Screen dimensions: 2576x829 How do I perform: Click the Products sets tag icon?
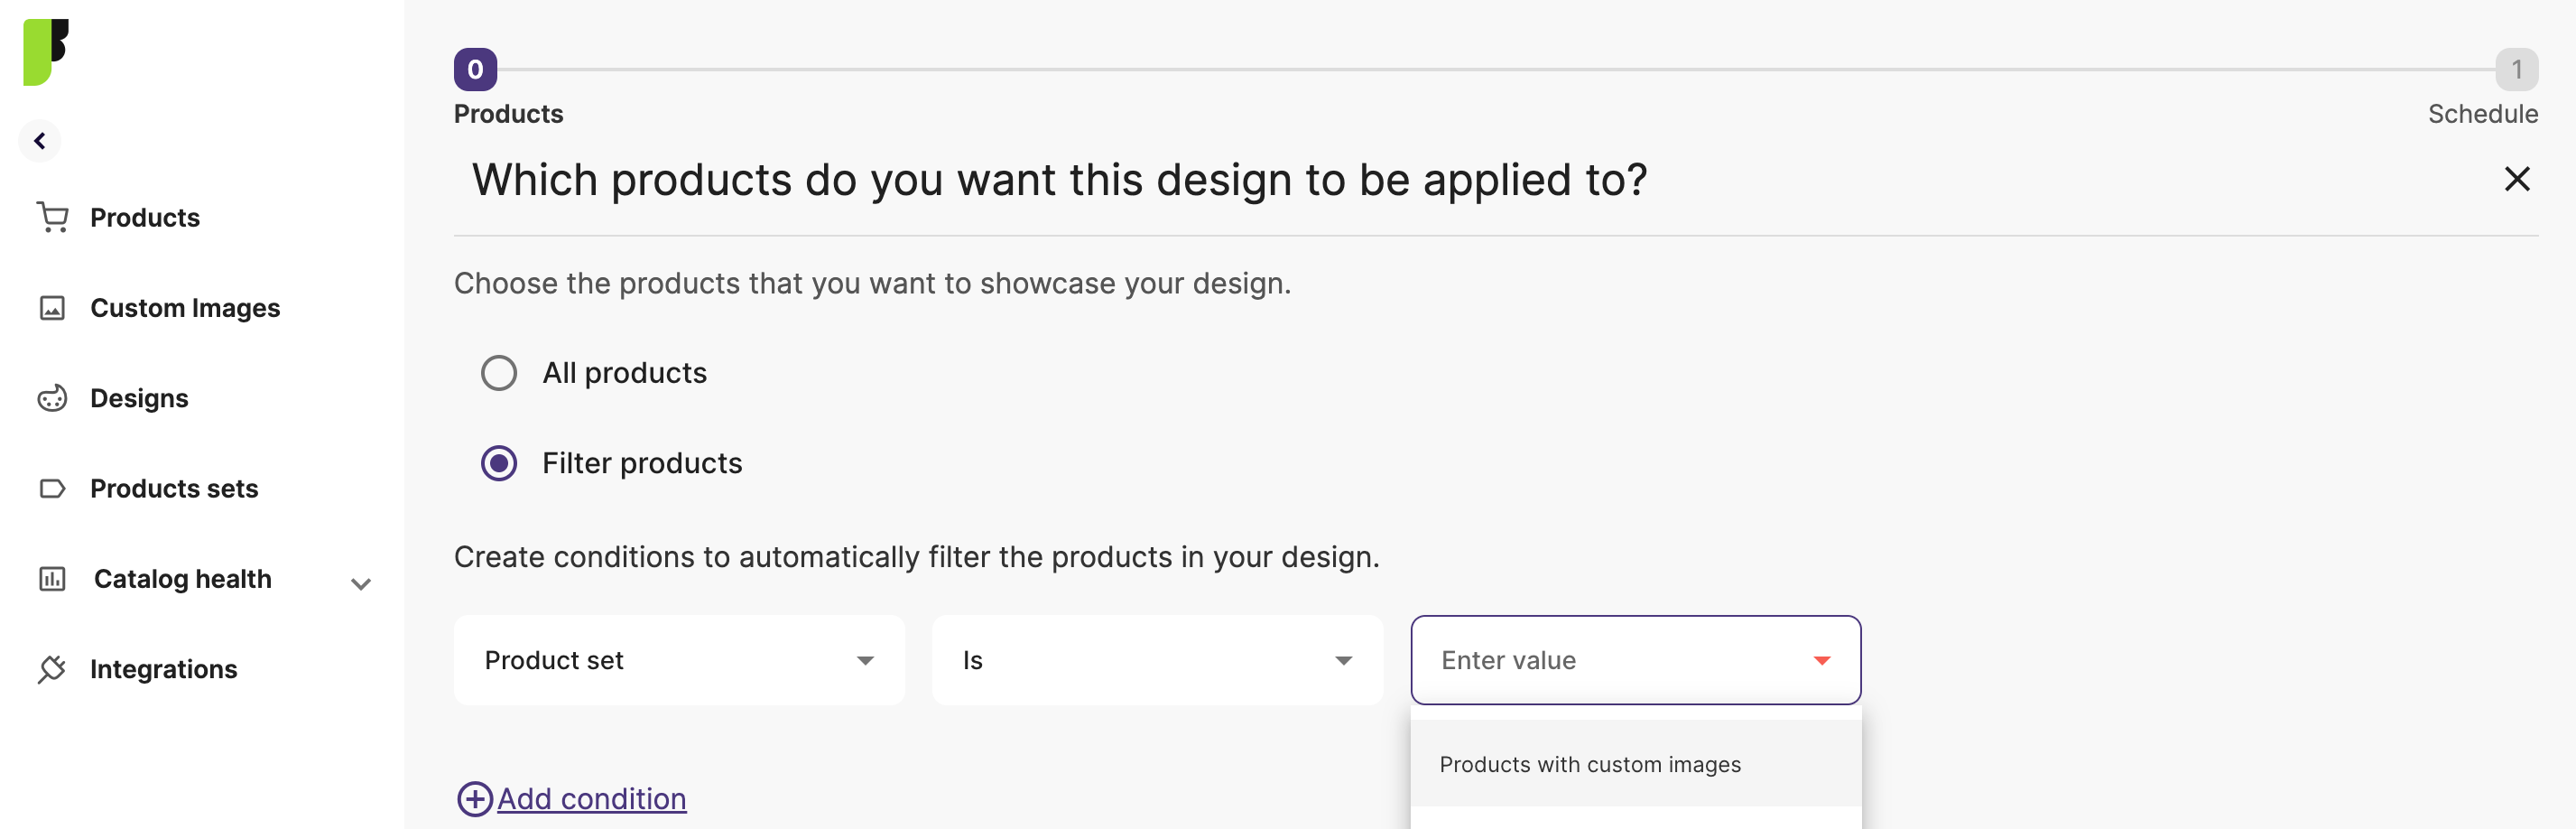point(52,489)
